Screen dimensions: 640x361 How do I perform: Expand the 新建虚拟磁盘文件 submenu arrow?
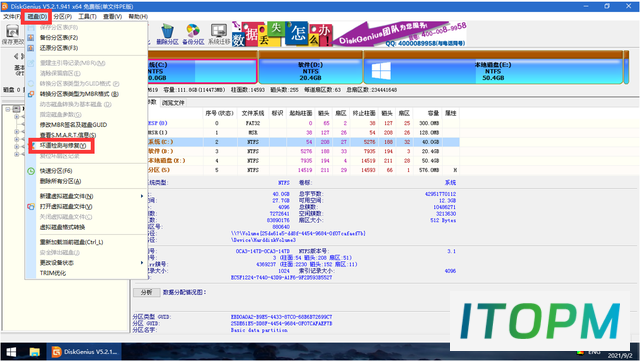pyautogui.click(x=142, y=196)
